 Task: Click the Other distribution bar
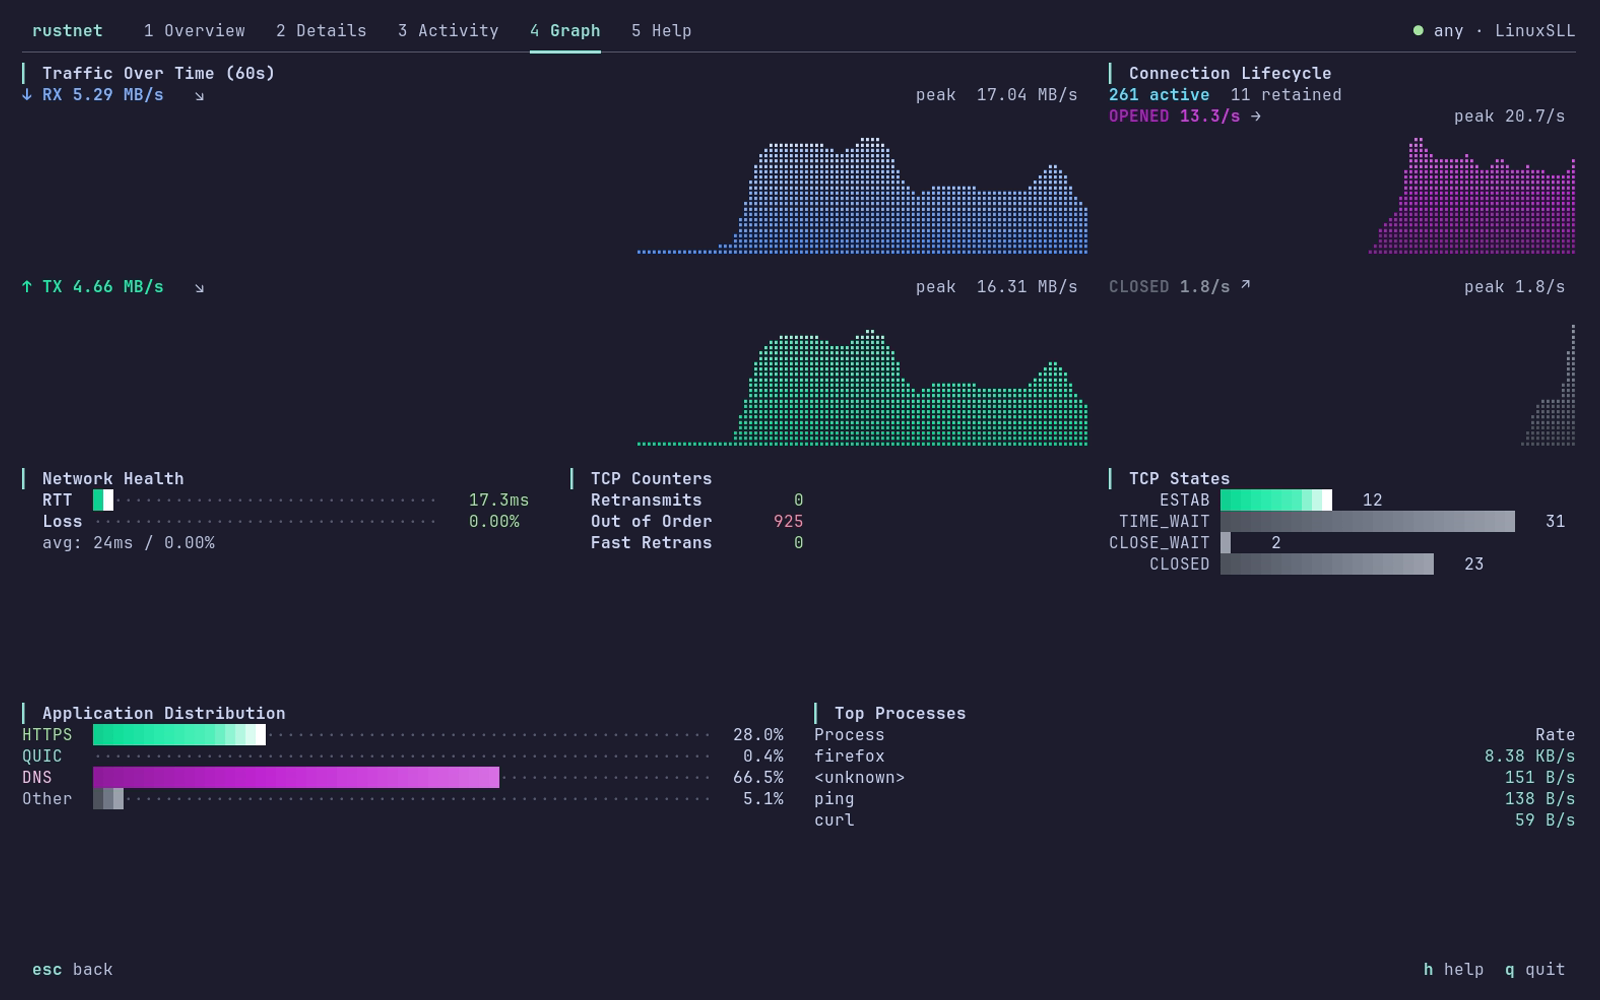pyautogui.click(x=108, y=799)
